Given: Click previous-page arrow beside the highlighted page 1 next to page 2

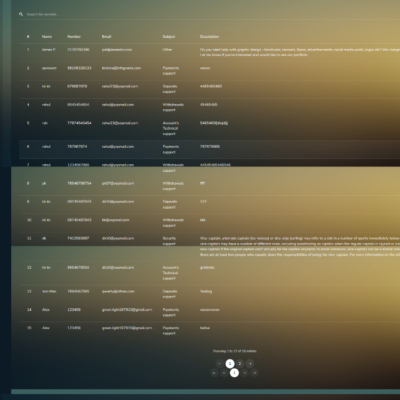Looking at the screenshot, I should (x=220, y=364).
